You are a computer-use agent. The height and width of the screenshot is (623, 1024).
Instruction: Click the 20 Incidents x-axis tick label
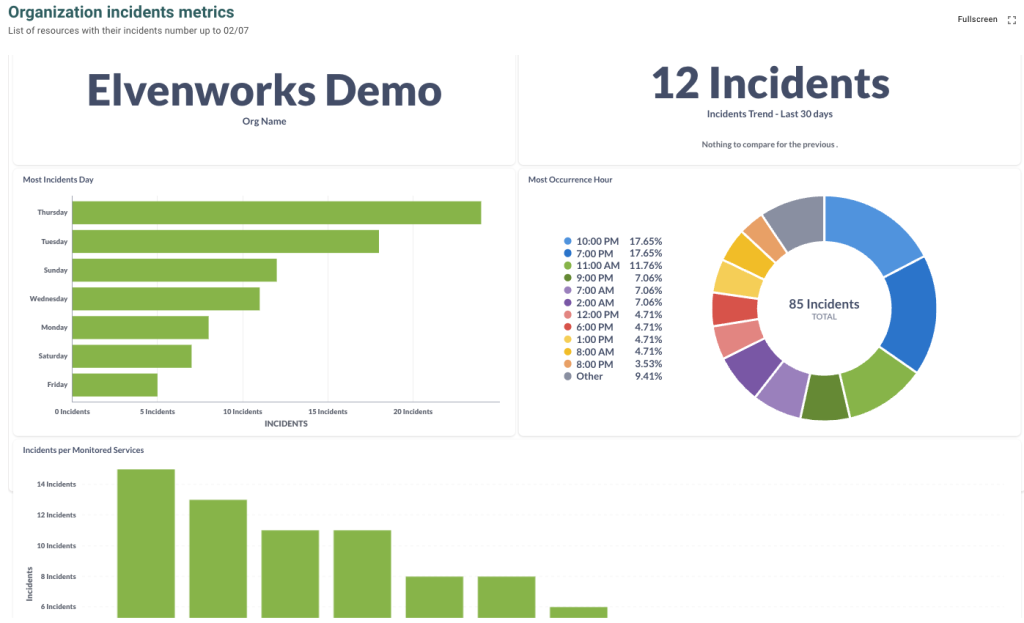413,411
